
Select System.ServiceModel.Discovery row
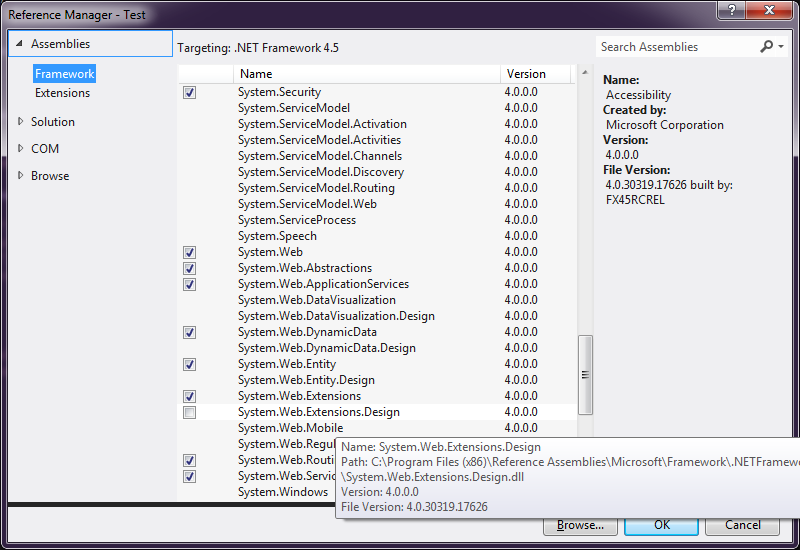377,172
